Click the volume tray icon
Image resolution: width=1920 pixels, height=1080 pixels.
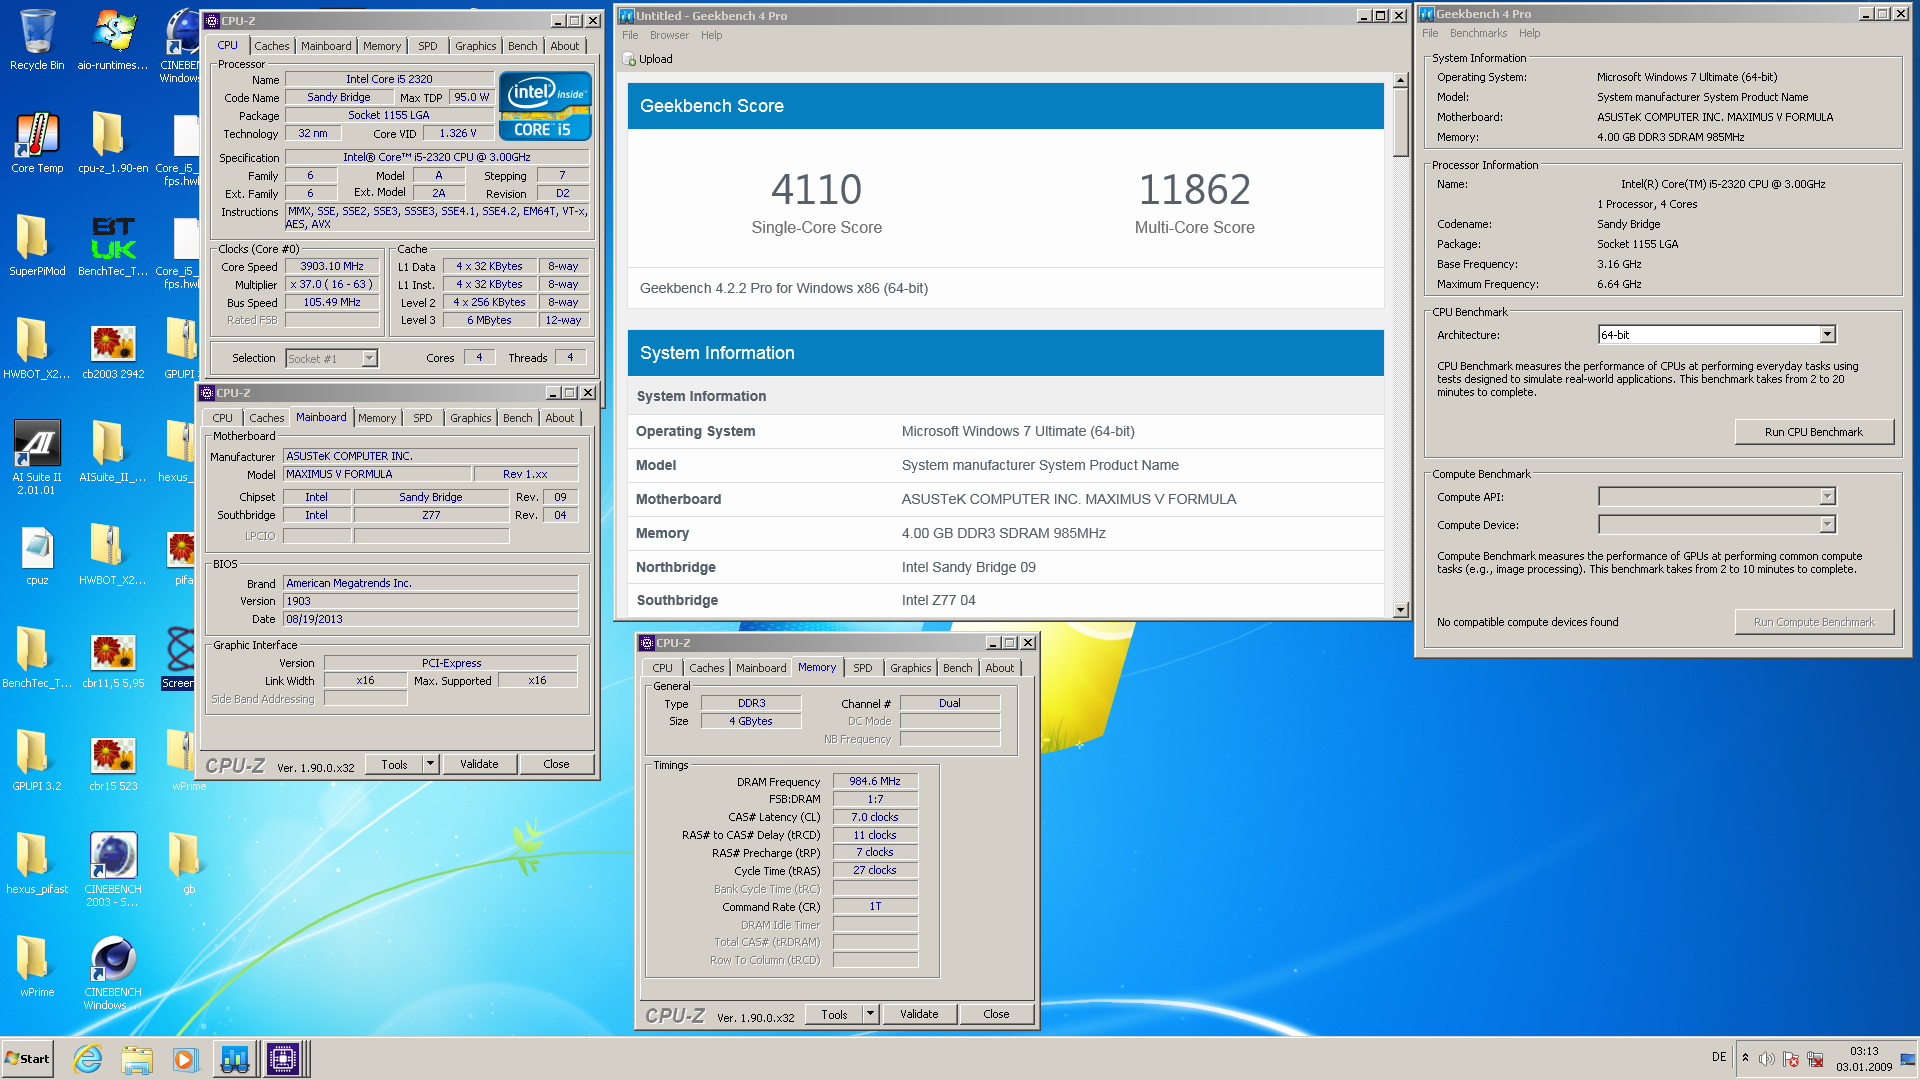point(1767,1059)
